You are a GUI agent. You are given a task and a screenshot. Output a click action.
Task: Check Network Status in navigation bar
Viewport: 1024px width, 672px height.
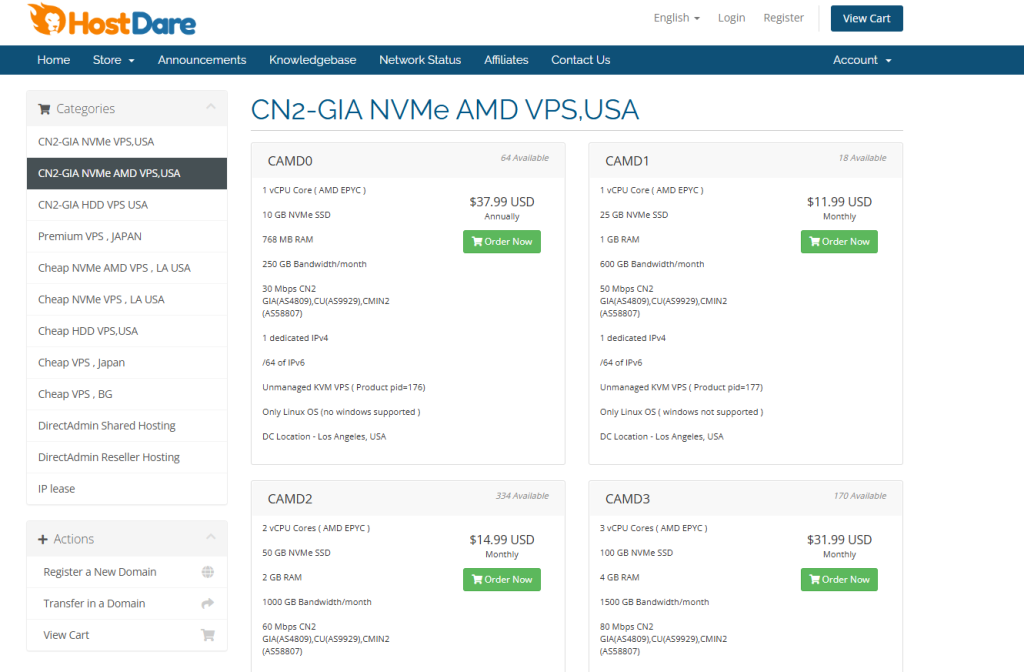tap(420, 60)
